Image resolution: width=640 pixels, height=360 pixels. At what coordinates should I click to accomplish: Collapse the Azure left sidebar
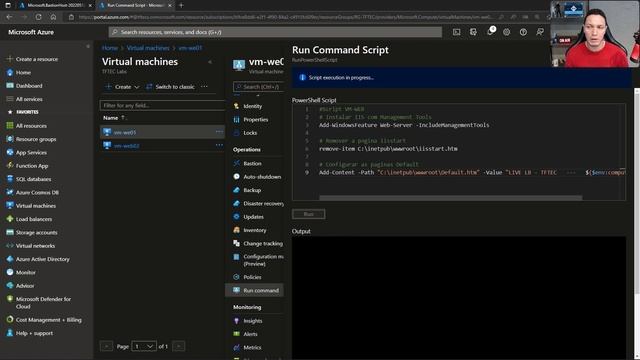[88, 46]
